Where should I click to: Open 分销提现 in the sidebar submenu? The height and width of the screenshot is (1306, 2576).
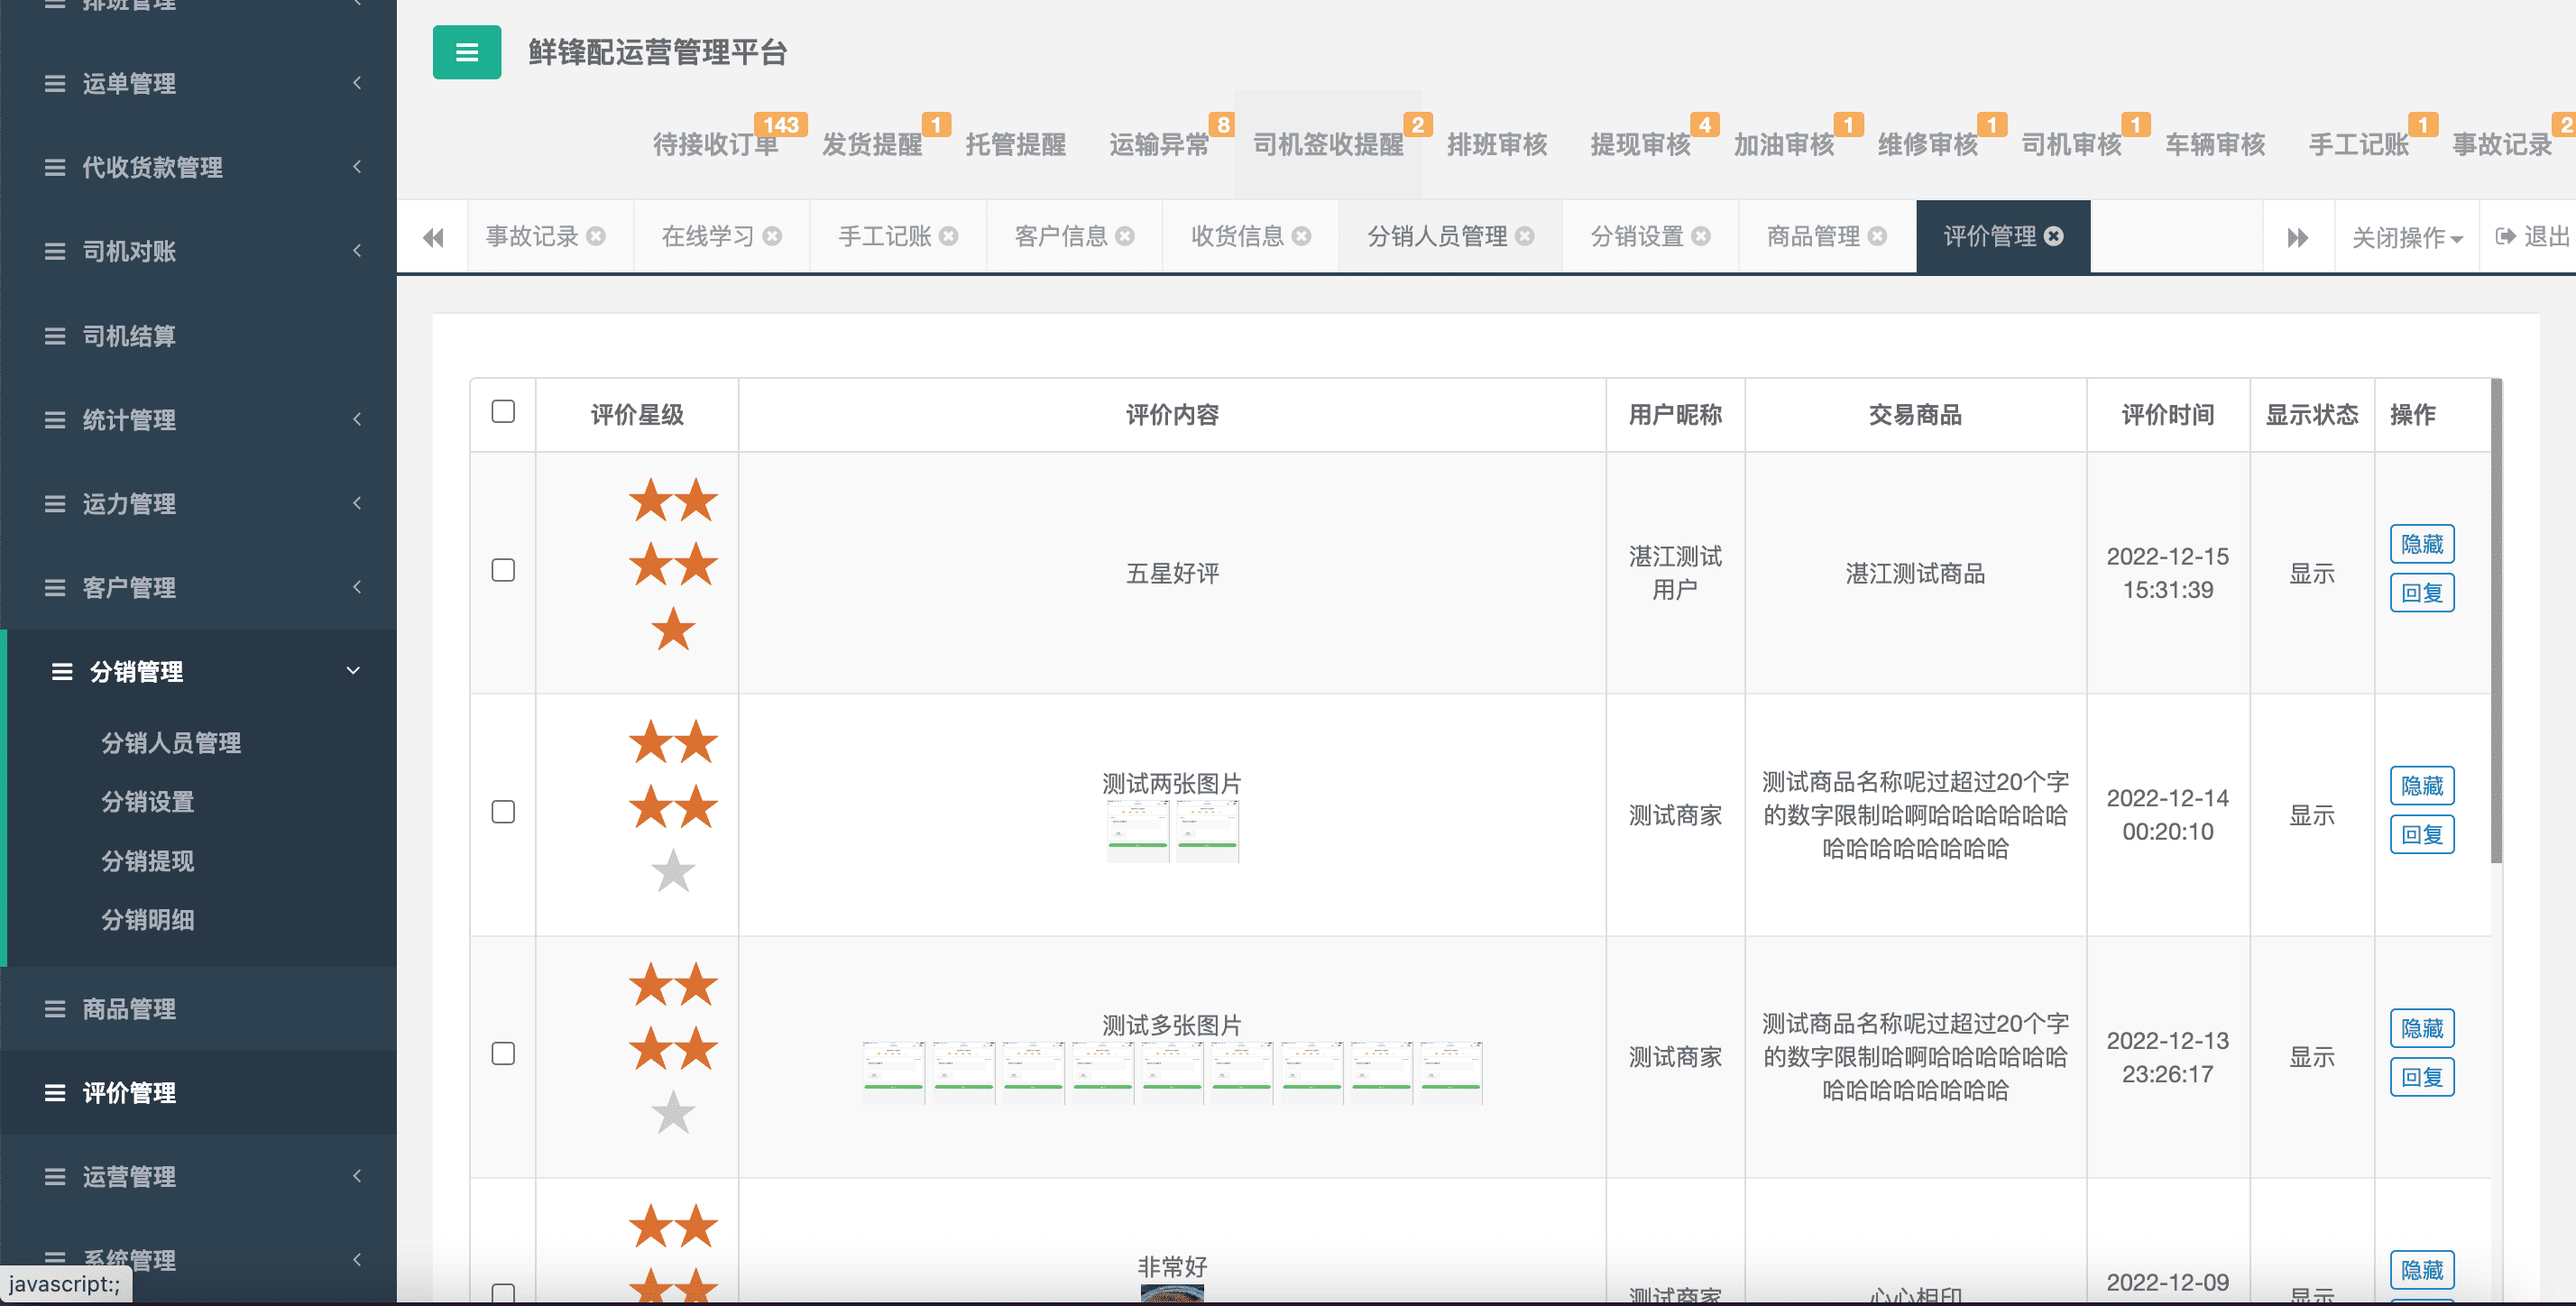tap(148, 861)
